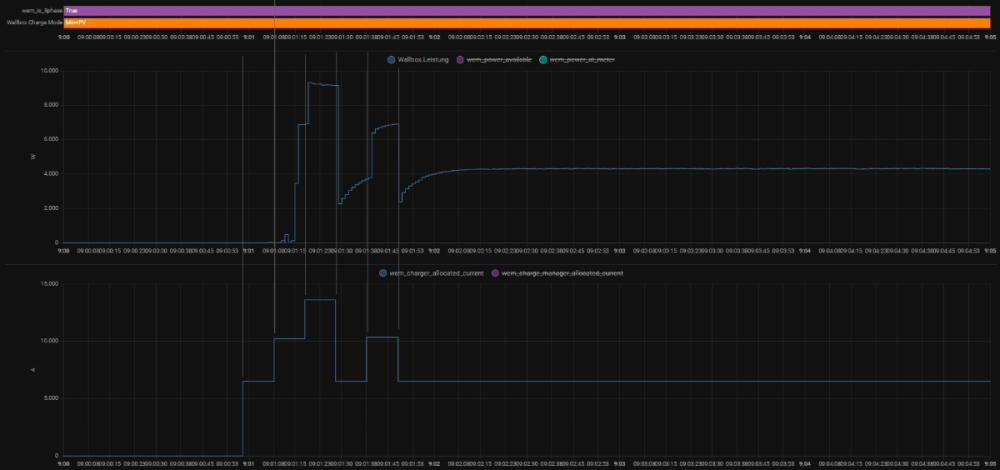Click the blue wem_charger_allocated_current legend dot

(384, 272)
